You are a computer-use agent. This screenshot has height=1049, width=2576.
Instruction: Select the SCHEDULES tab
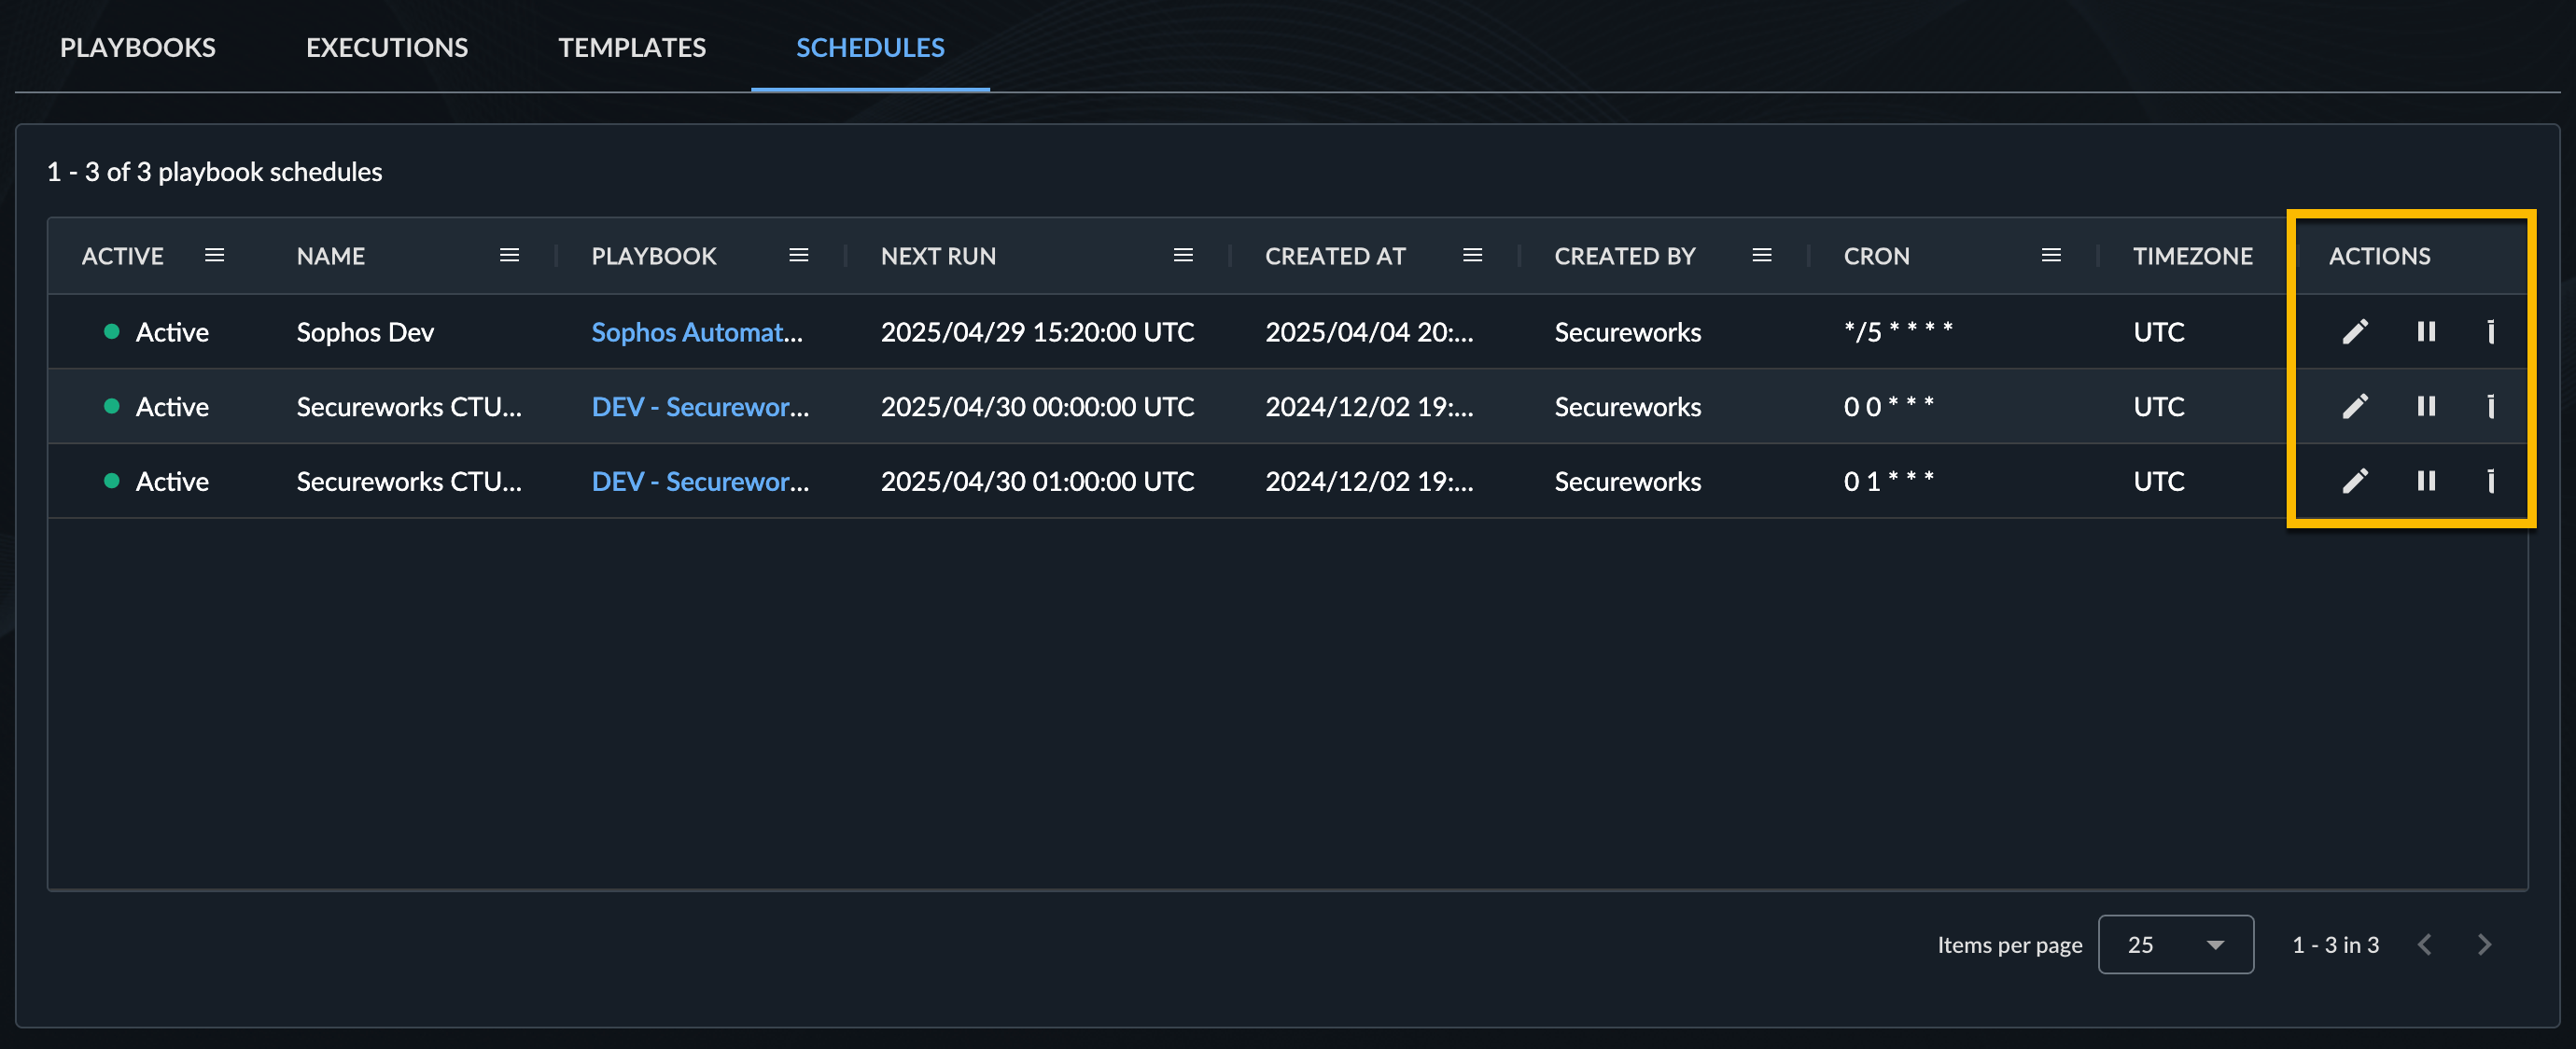point(870,47)
